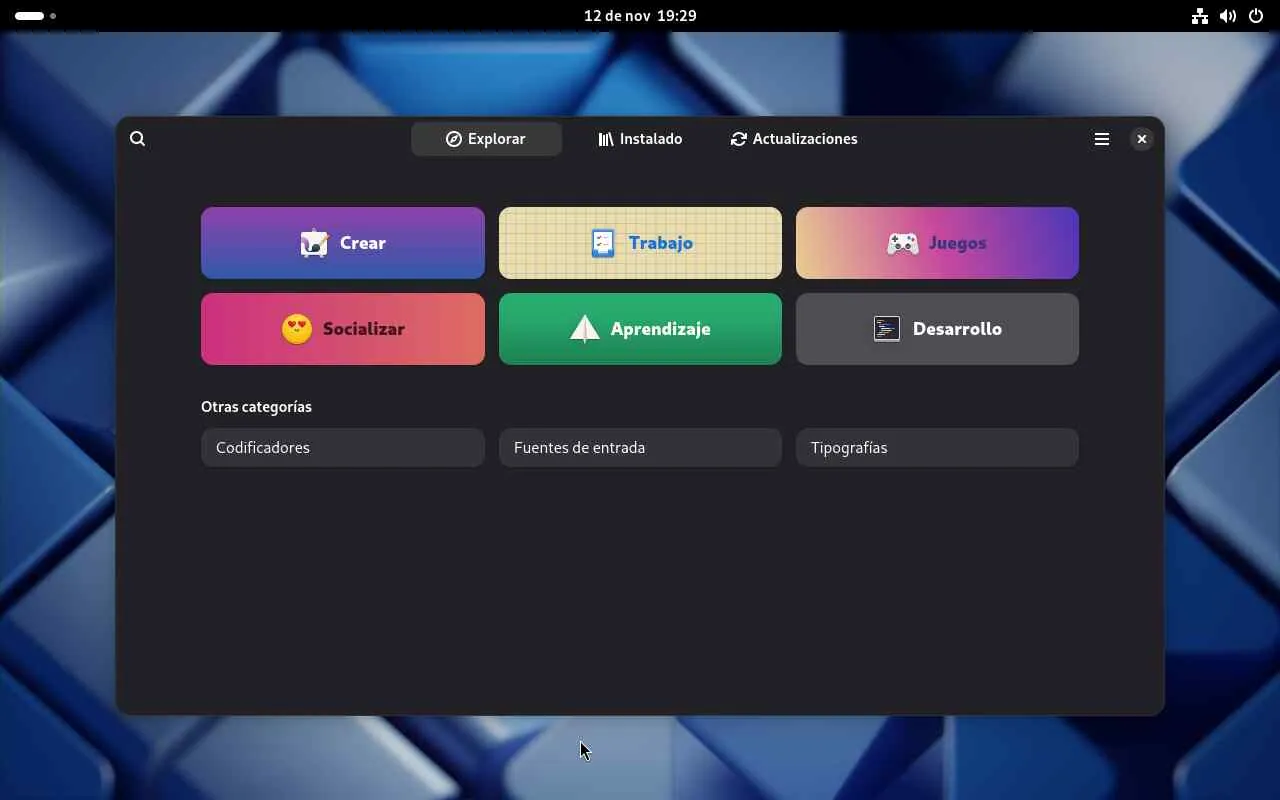
Task: Open the Actualizaciones tab
Action: (794, 139)
